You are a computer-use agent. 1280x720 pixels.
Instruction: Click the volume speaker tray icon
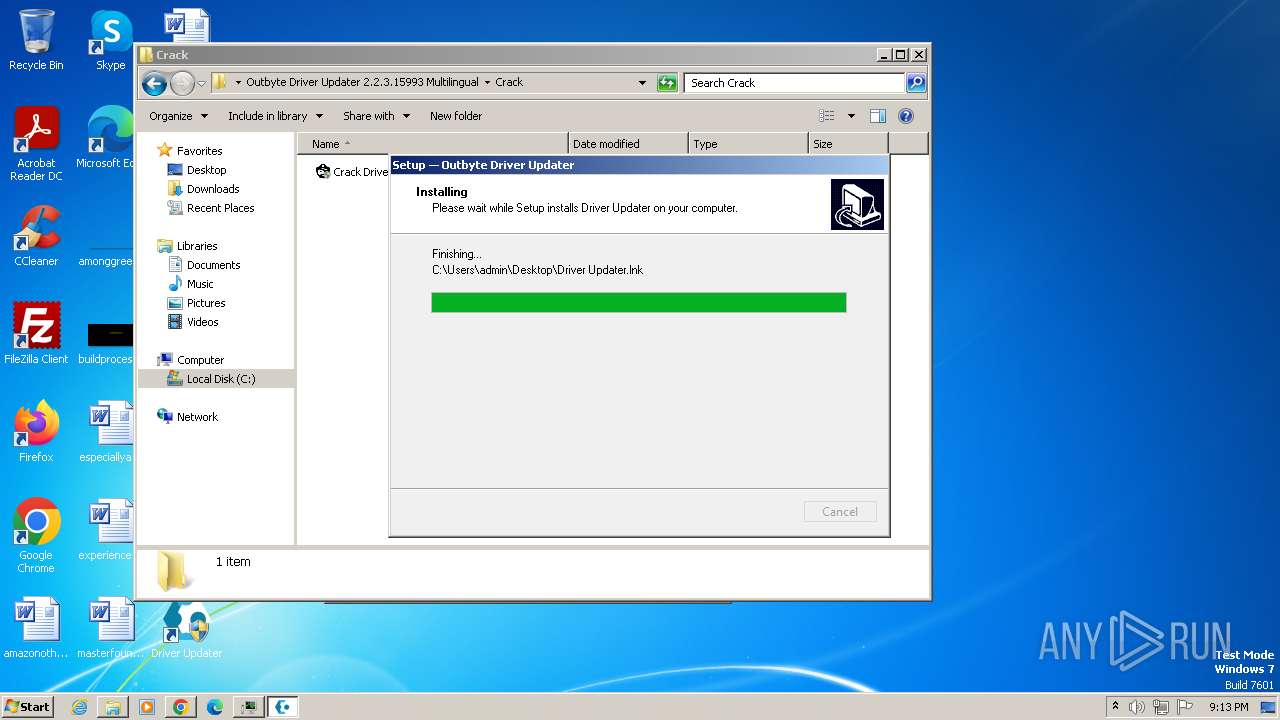(1137, 707)
